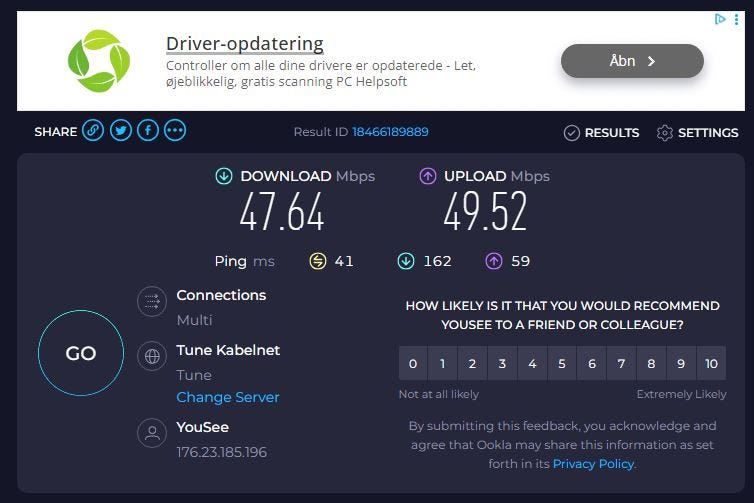The image size is (754, 503).
Task: Select rating 0 on the scale
Action: 413,364
